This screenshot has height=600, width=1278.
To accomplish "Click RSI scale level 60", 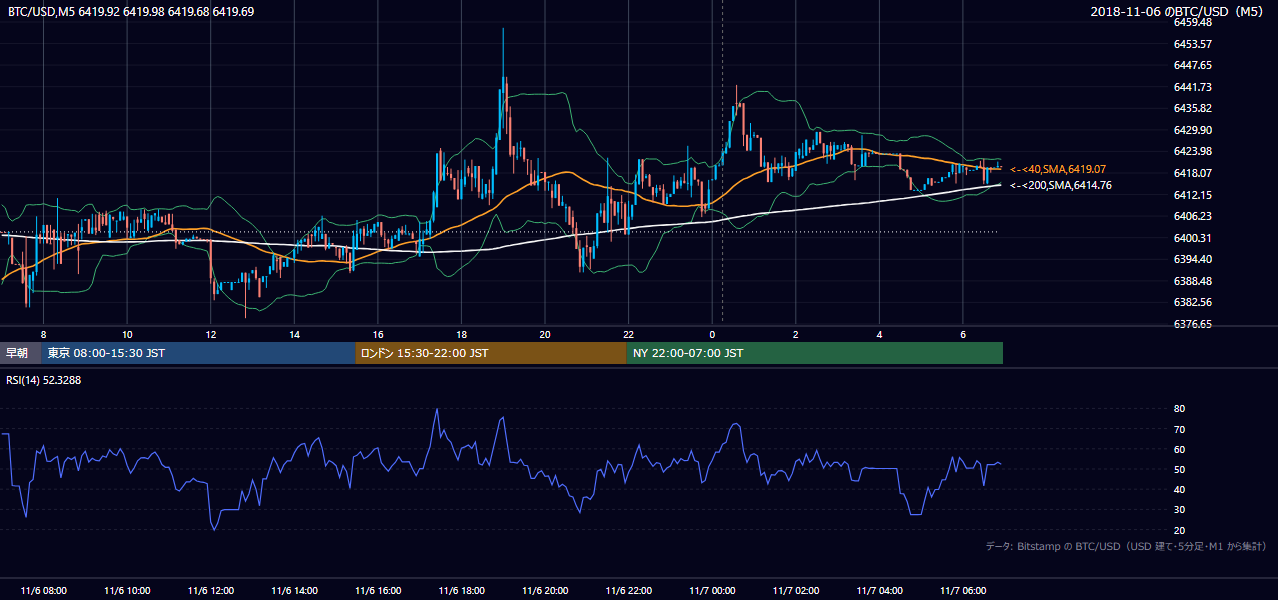I will pos(1179,449).
